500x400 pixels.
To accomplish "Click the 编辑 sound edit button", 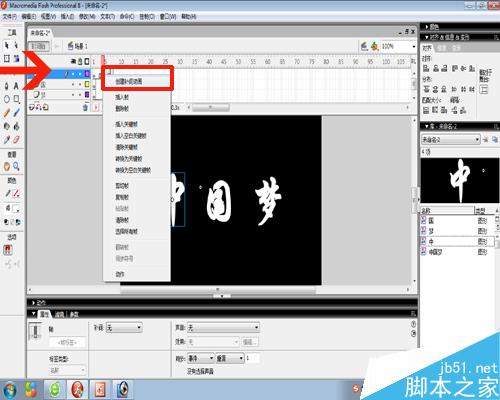I will [x=250, y=342].
